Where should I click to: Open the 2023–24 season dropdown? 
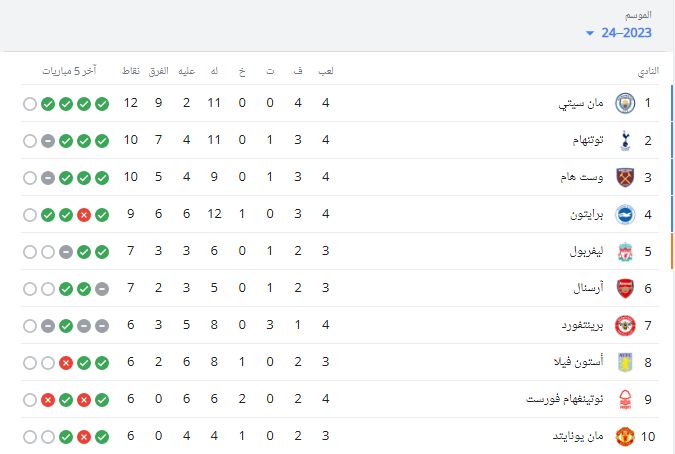[619, 33]
